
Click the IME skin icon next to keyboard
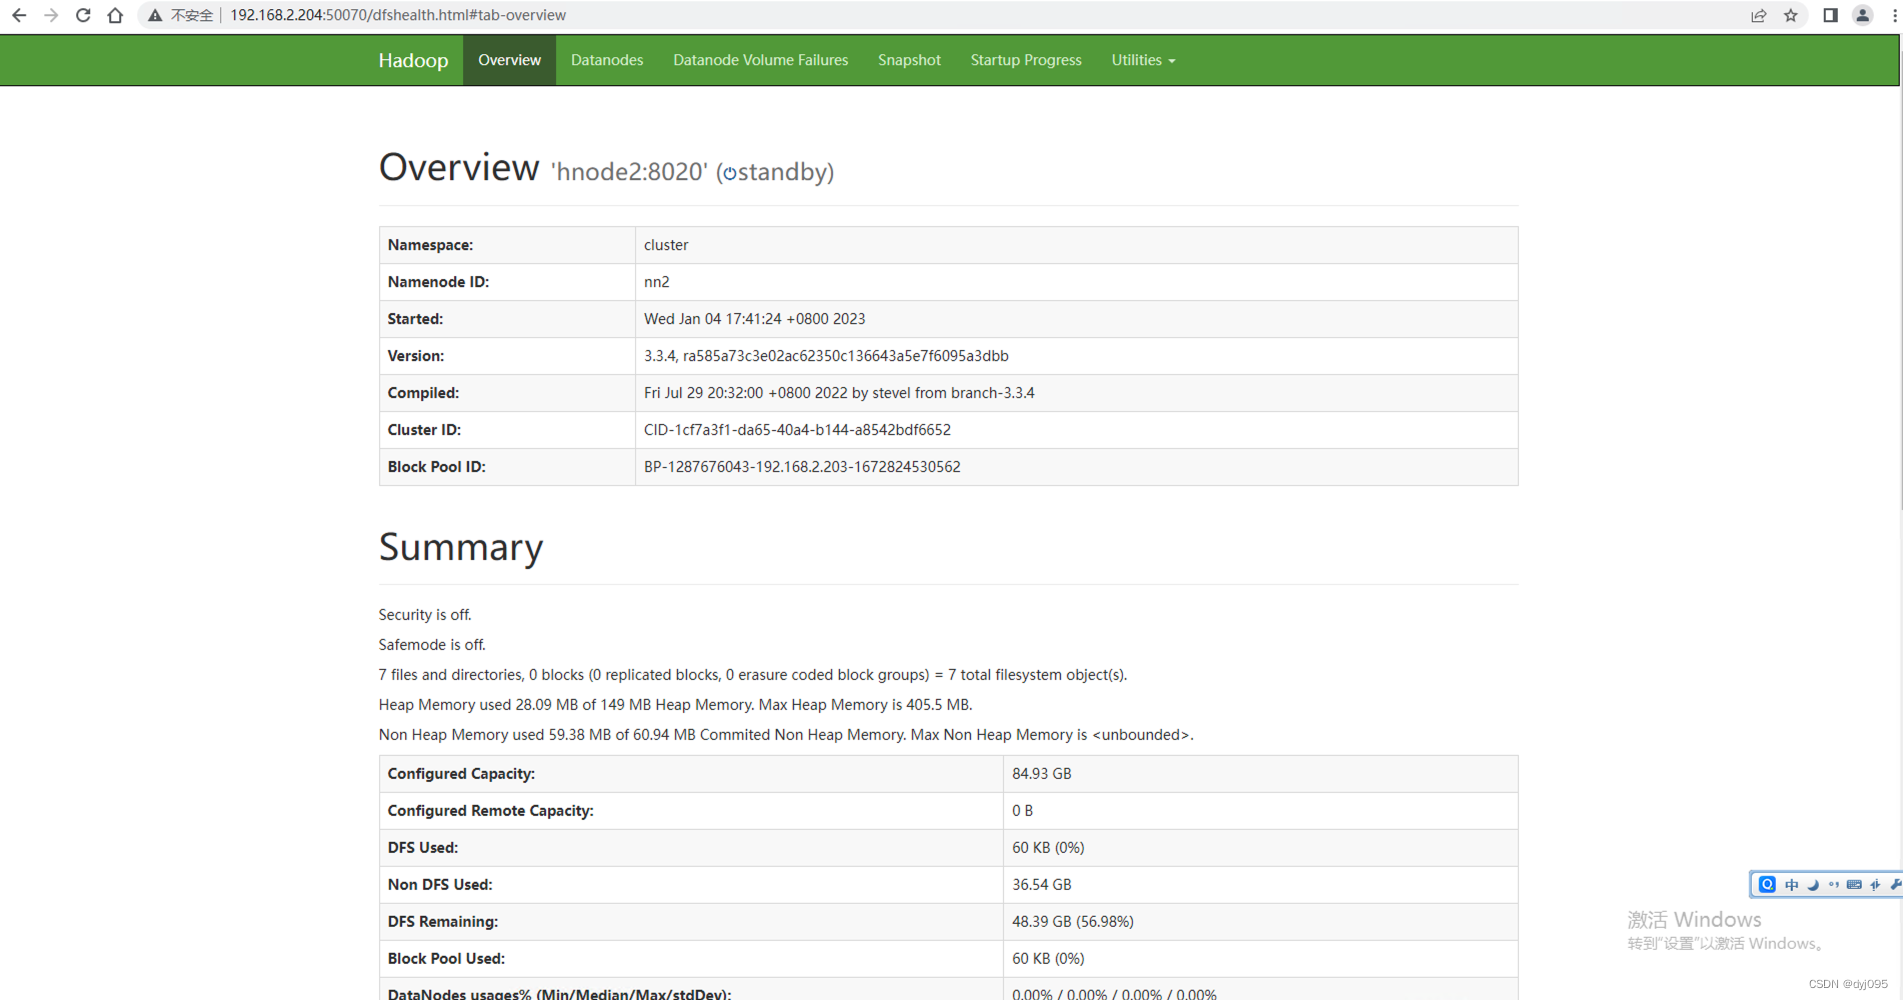1875,884
